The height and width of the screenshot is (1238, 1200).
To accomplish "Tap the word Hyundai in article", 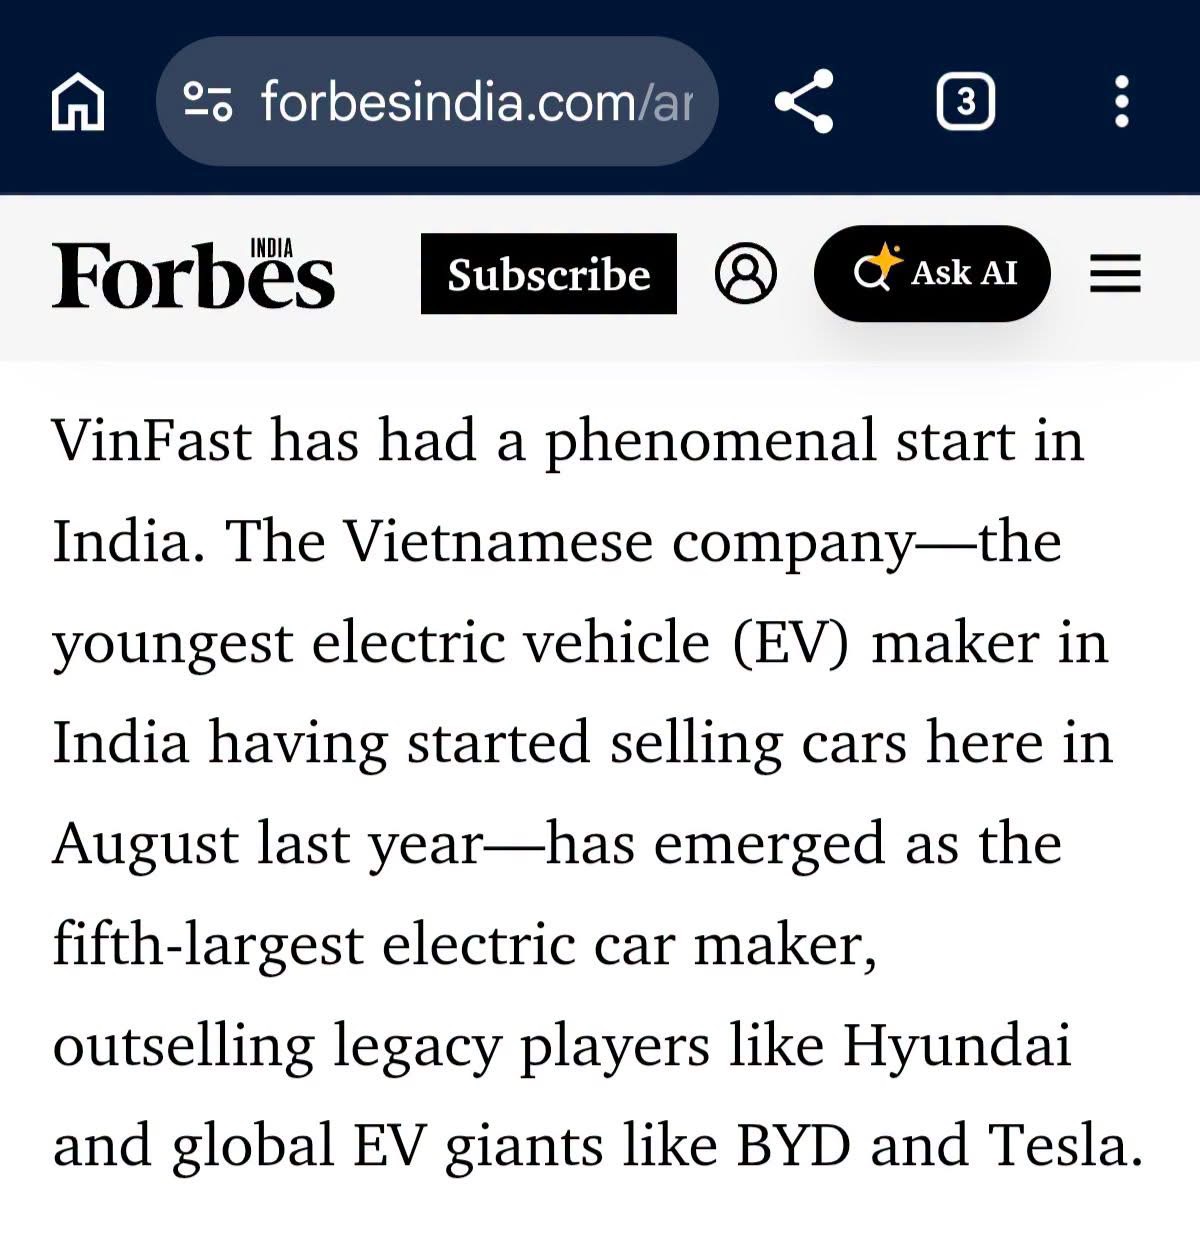I will tap(957, 1047).
